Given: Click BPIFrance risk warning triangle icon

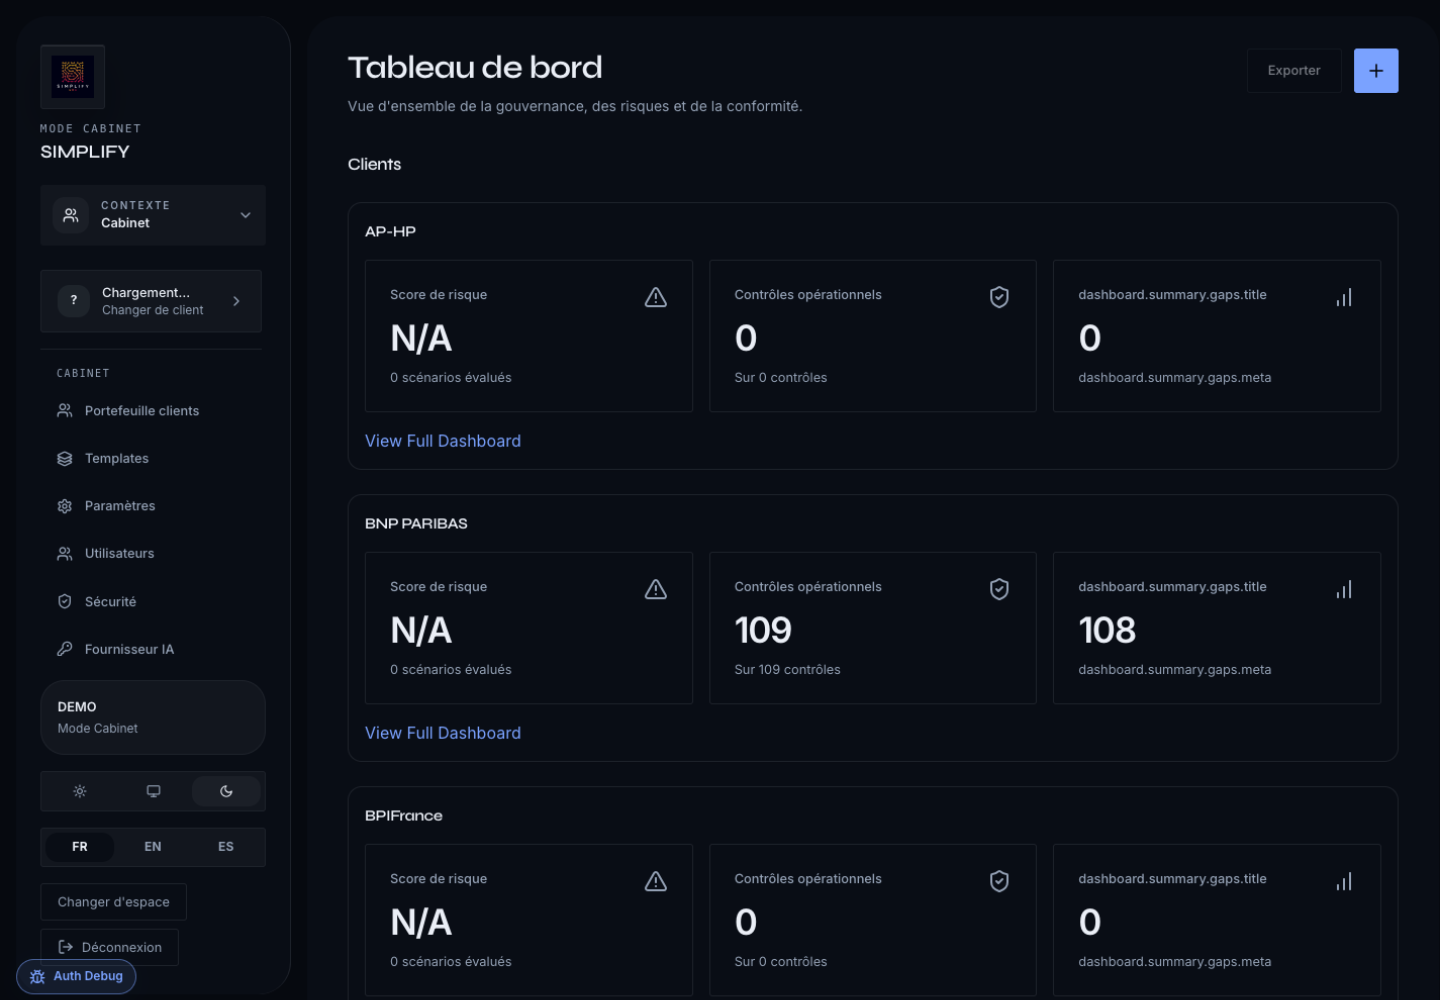Looking at the screenshot, I should [x=656, y=881].
